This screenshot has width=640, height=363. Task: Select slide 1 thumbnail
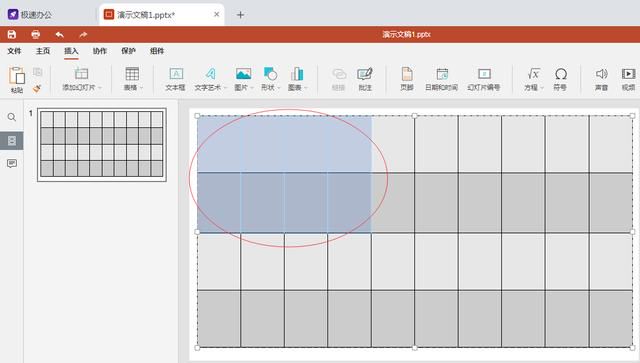[102, 145]
